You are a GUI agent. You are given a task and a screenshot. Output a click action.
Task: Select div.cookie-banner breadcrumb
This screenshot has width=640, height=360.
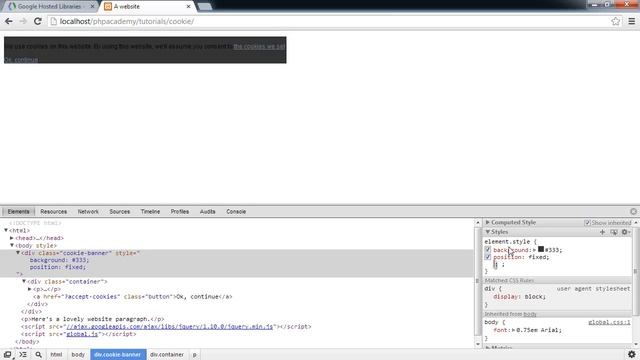(118, 355)
